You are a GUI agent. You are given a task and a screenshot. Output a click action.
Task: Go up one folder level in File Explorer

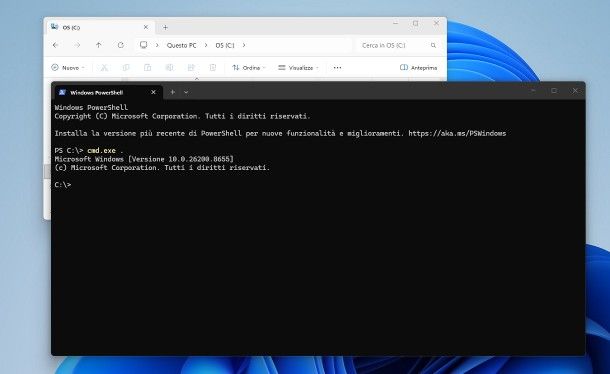(99, 45)
